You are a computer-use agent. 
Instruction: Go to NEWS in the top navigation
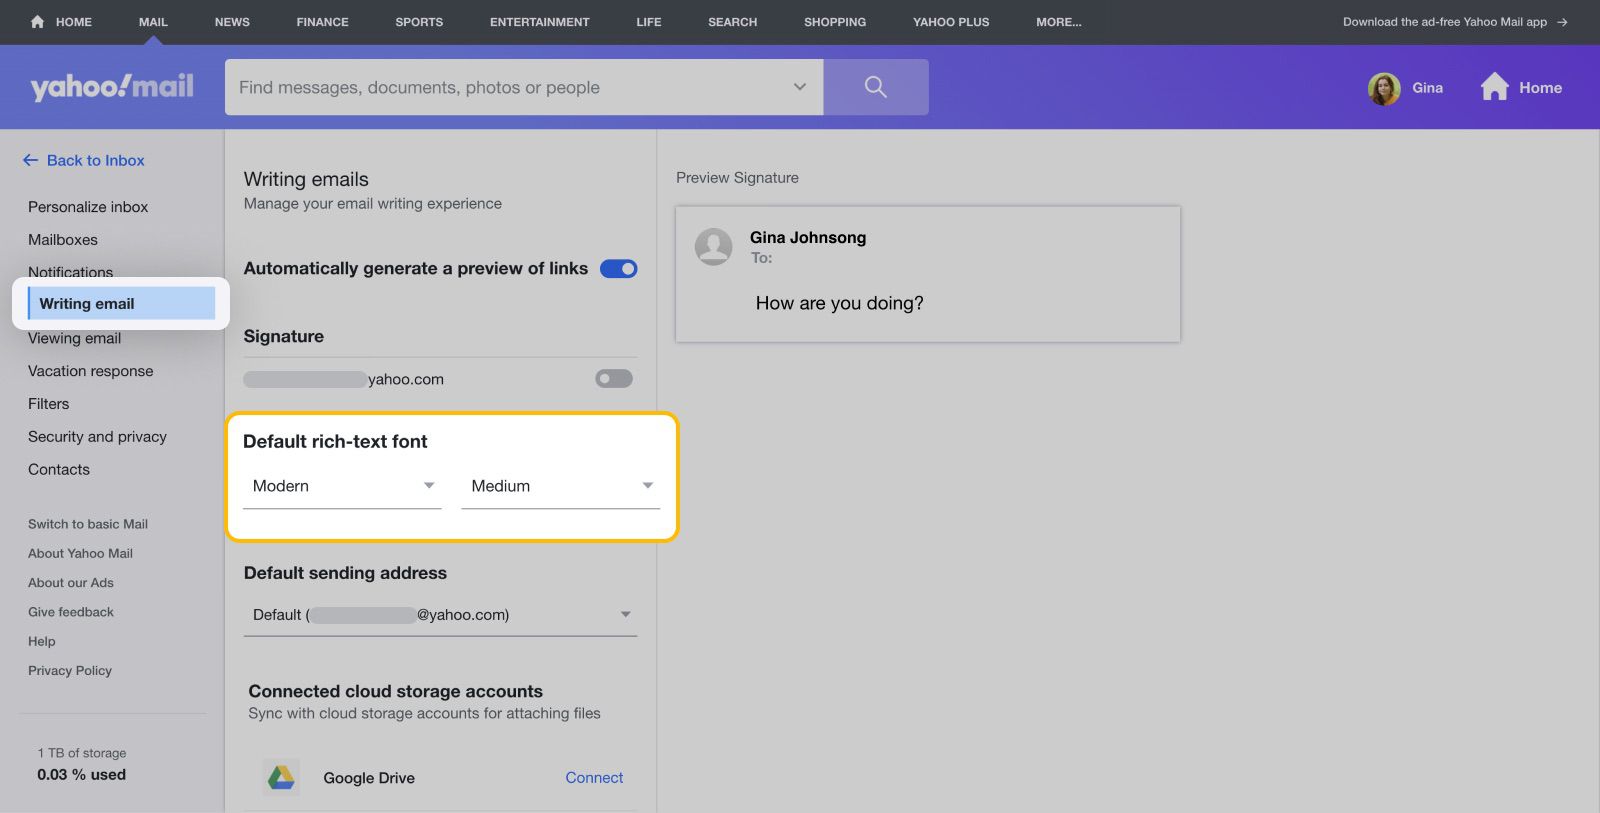tap(232, 22)
